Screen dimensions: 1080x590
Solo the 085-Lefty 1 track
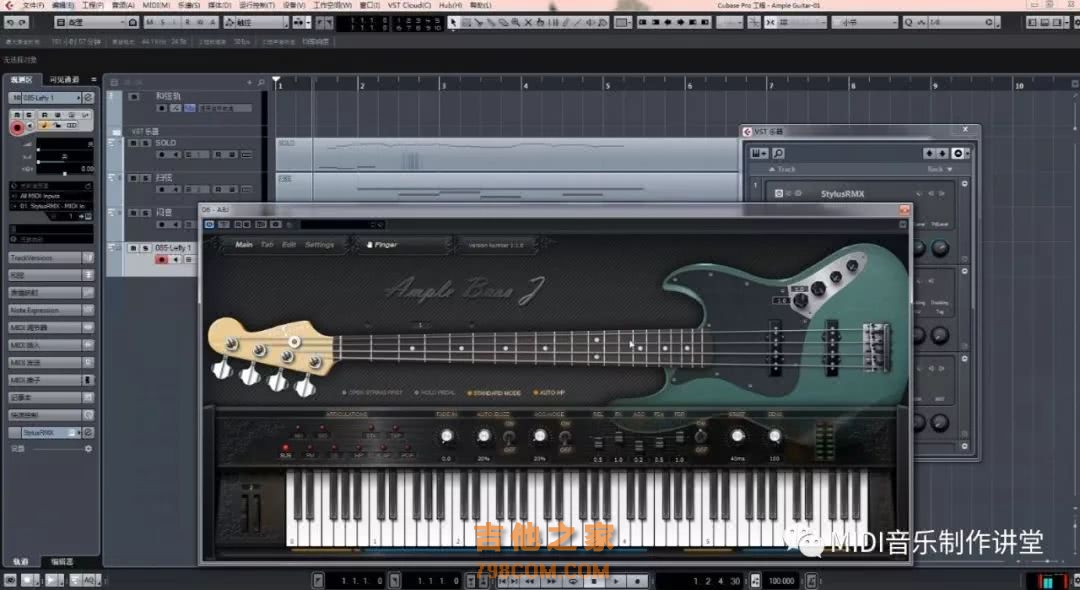(145, 248)
